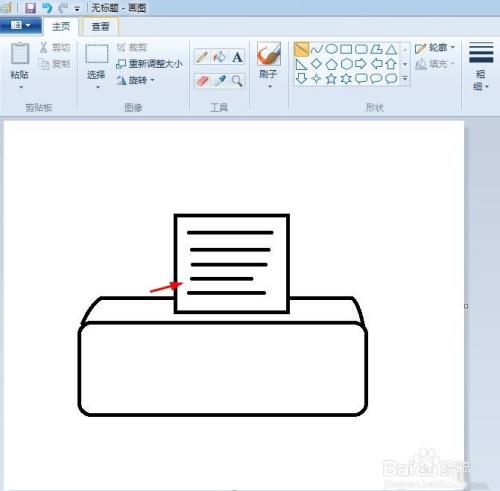Image resolution: width=500 pixels, height=491 pixels.
Task: Select the Left arrow shape
Action: pyautogui.click(x=377, y=64)
